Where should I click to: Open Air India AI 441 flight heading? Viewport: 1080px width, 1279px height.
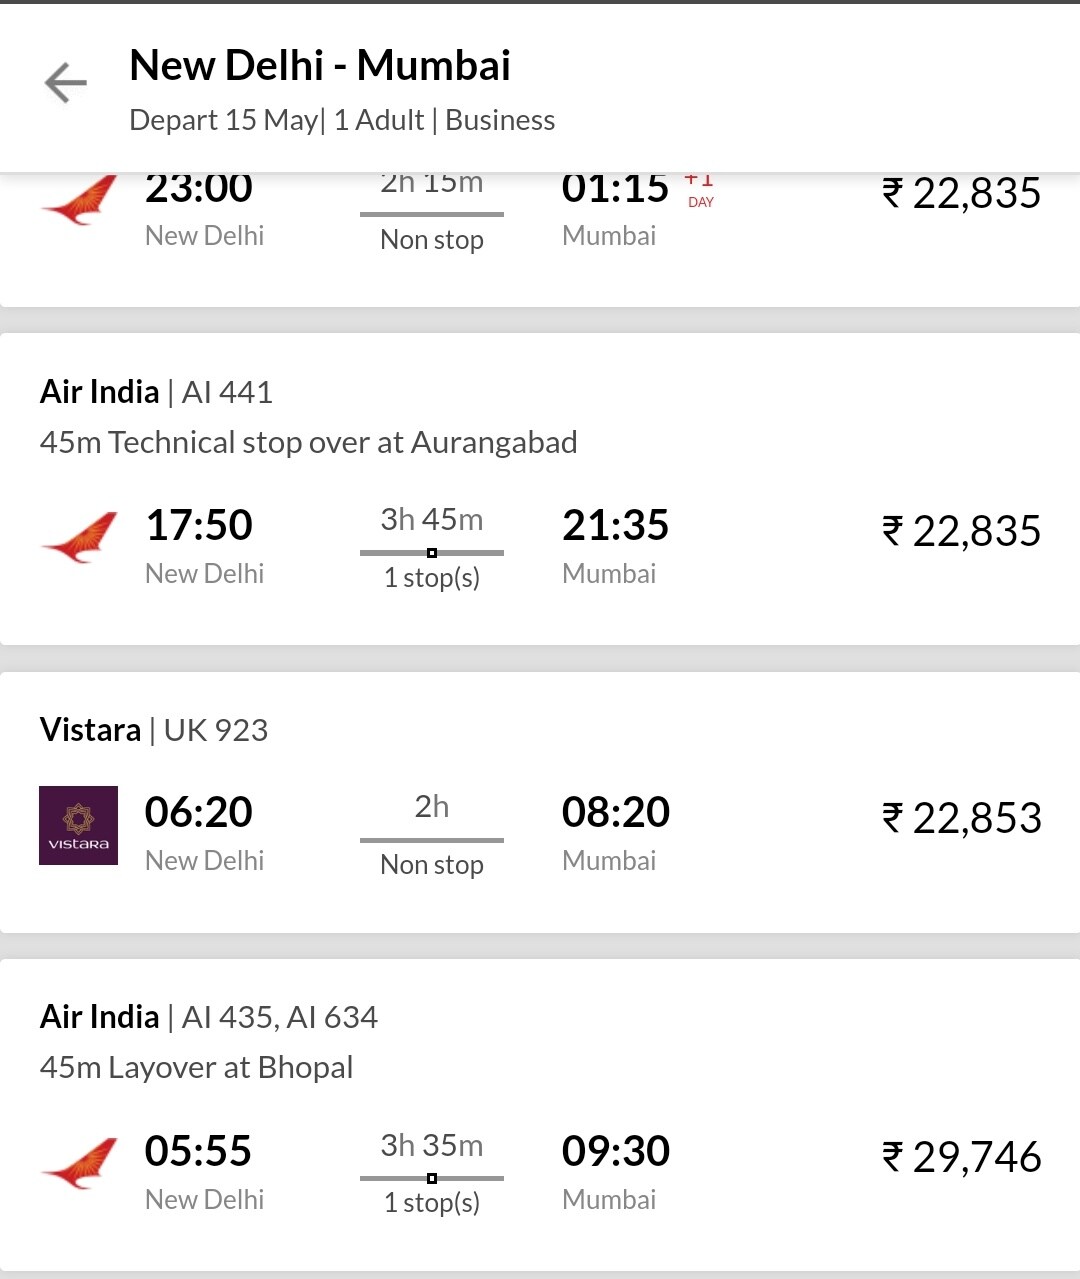tap(156, 392)
